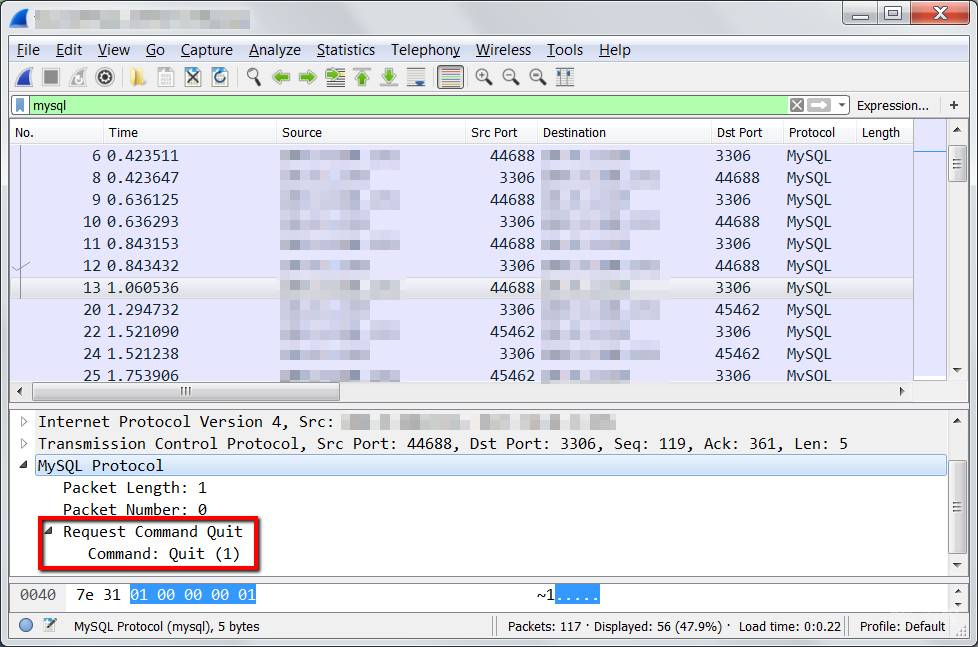Screen dimensions: 978x647
Task: Close this capture file
Action: click(x=193, y=77)
